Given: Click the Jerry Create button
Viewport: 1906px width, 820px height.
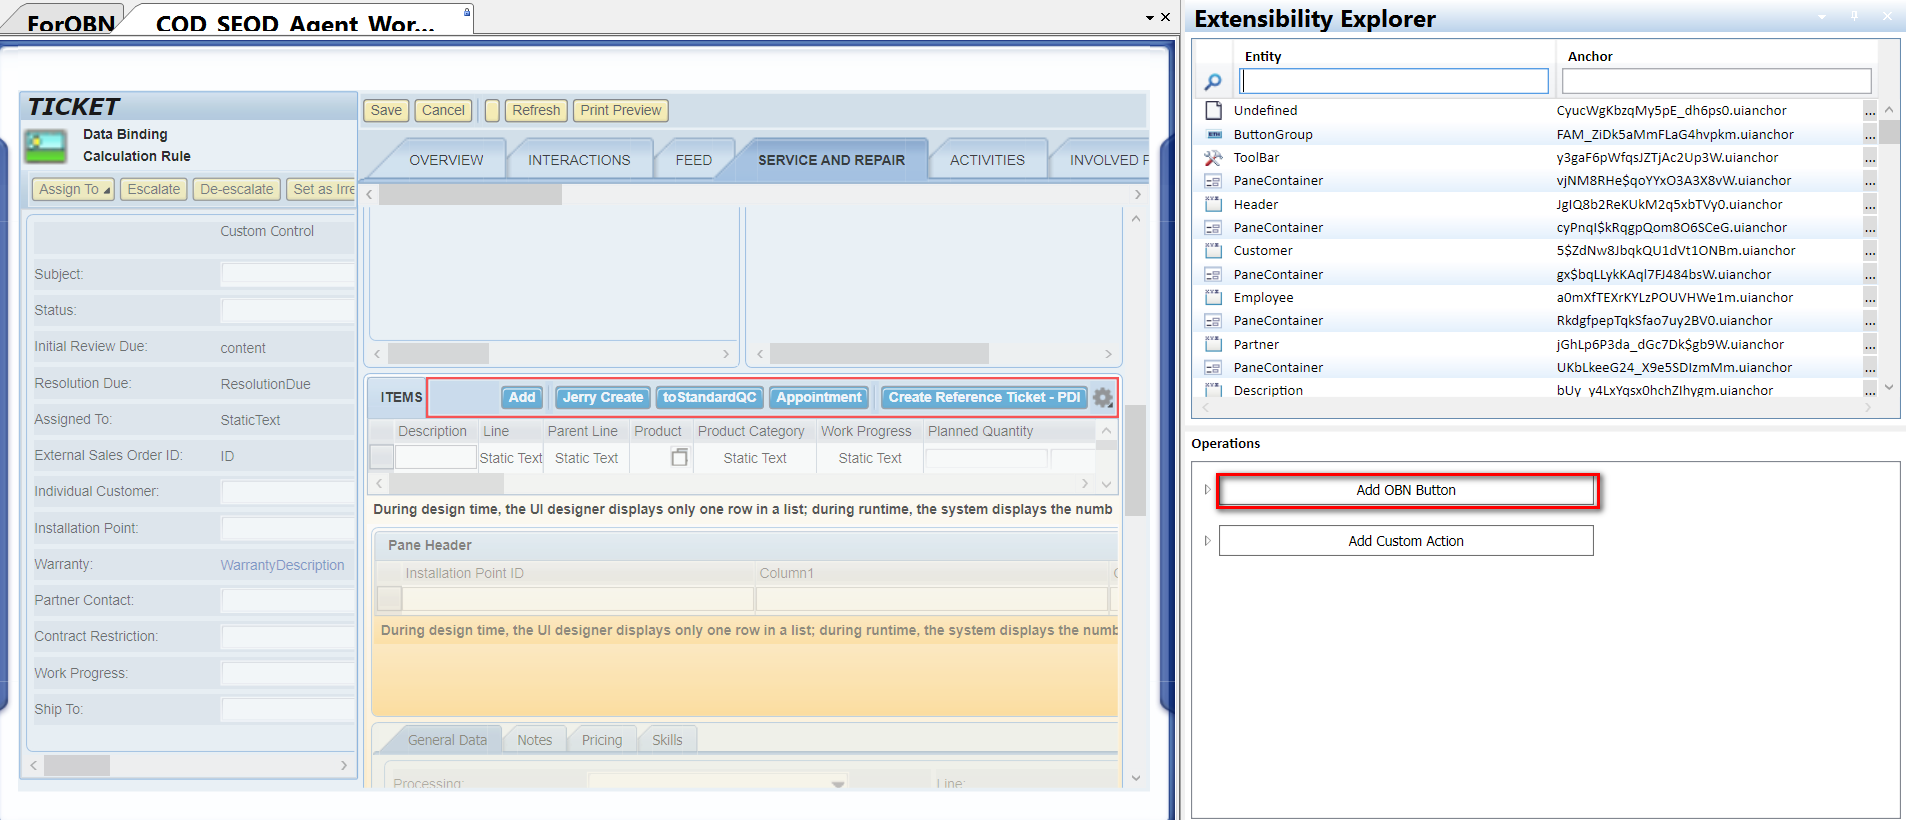Looking at the screenshot, I should (x=603, y=398).
